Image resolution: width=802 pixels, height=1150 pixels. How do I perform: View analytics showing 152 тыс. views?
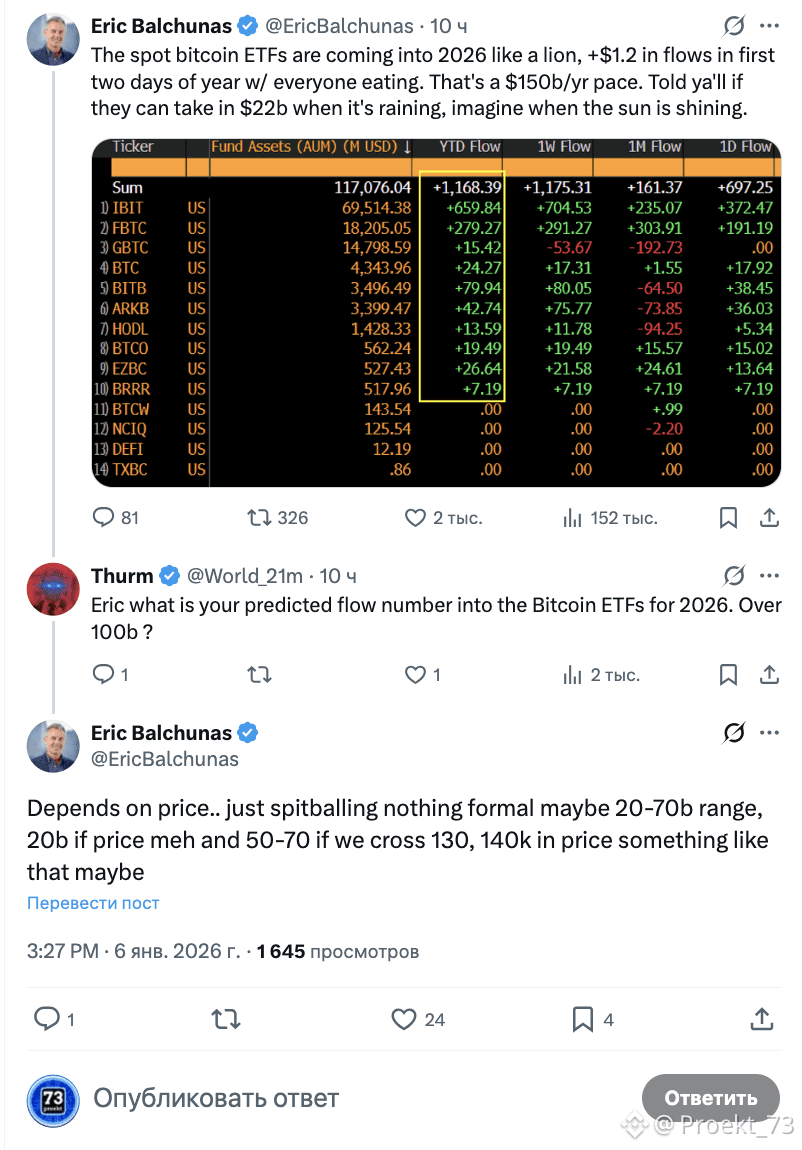[573, 517]
